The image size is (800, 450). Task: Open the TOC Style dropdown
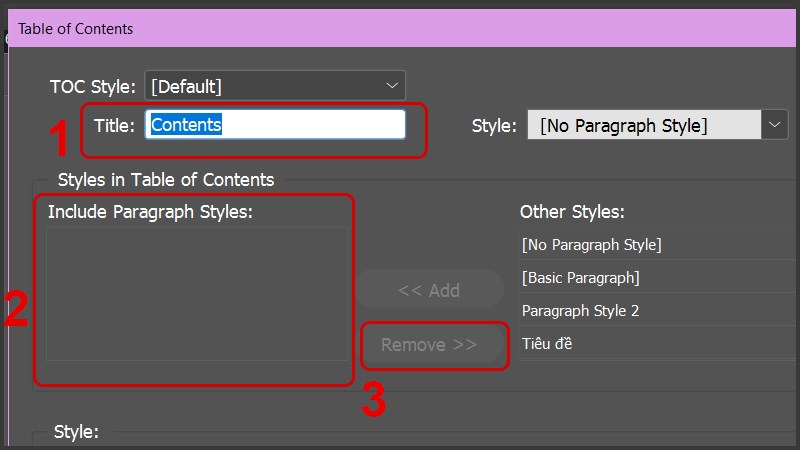(275, 86)
